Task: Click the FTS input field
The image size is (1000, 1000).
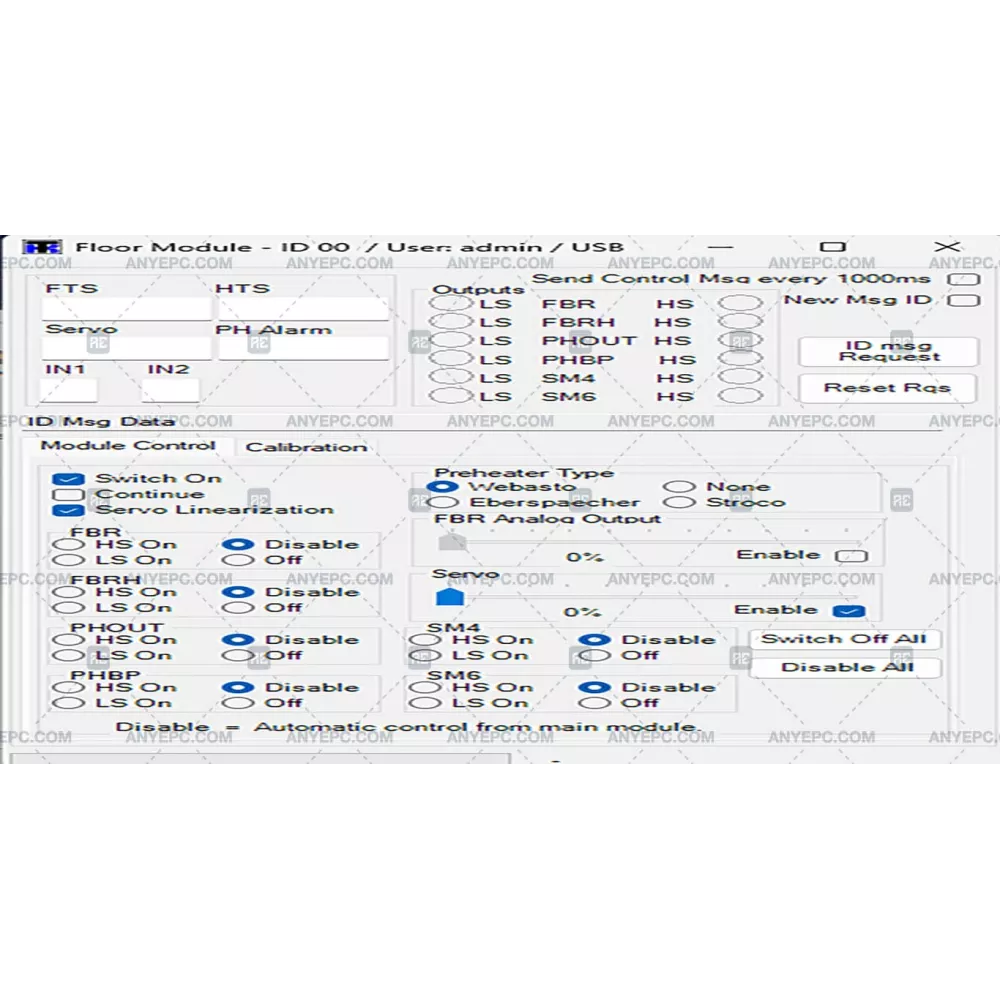Action: [125, 309]
